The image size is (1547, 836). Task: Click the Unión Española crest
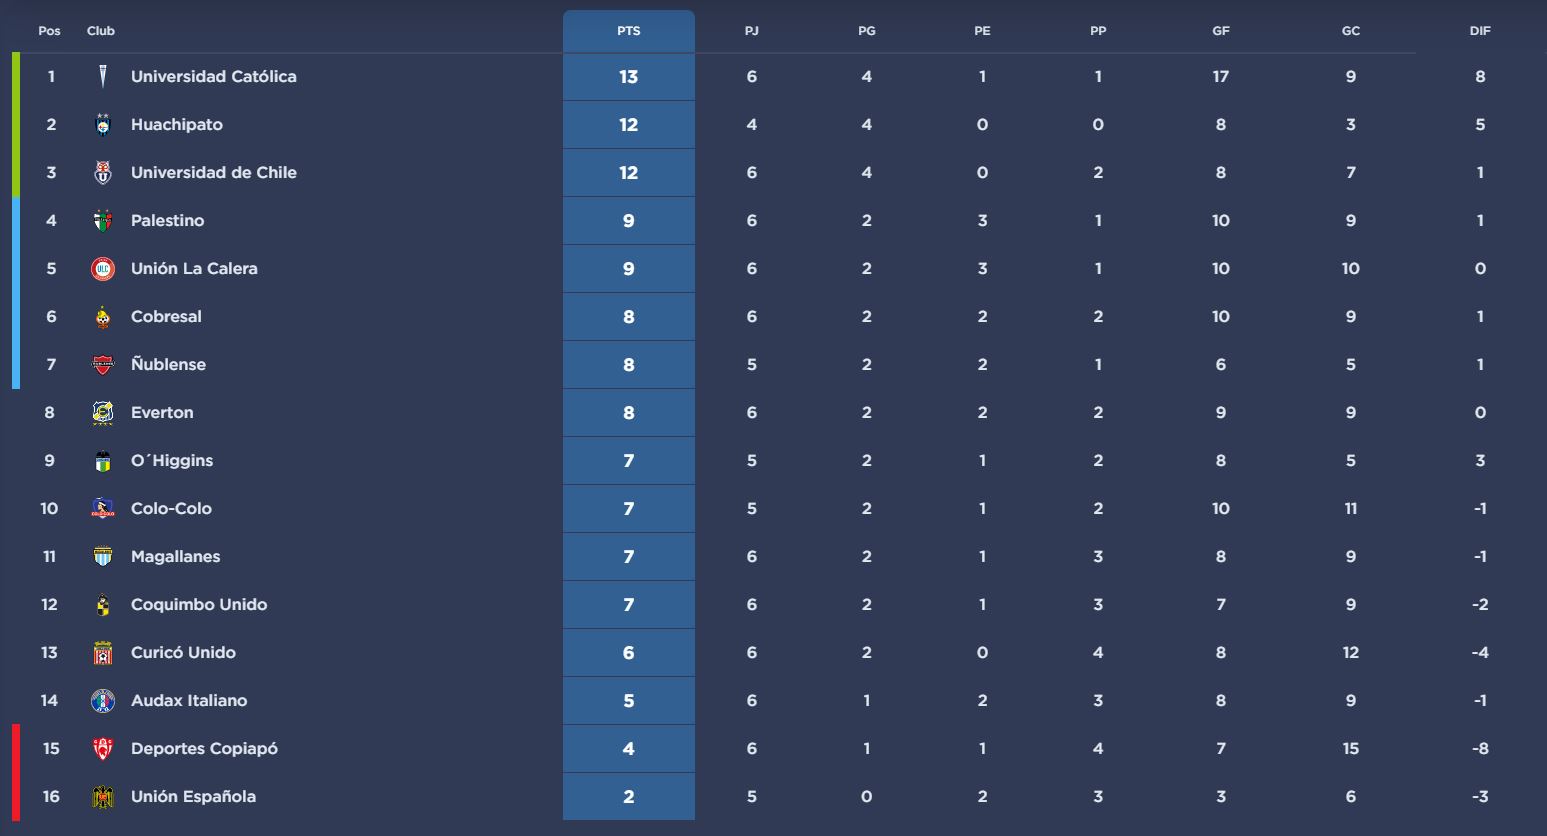(x=103, y=797)
